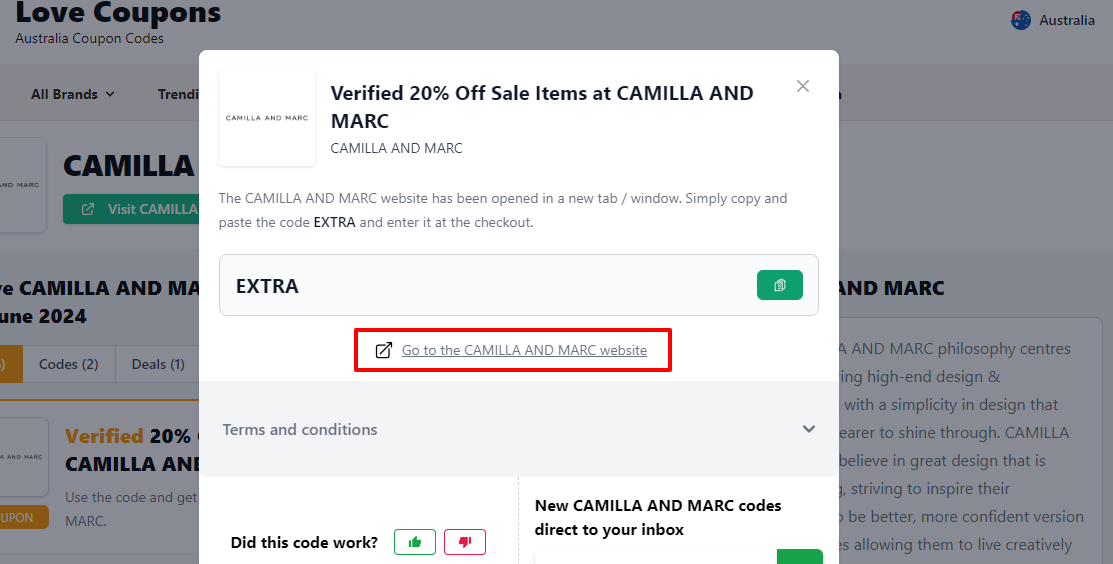Click the Terms and conditions label
This screenshot has width=1113, height=564.
coord(300,429)
